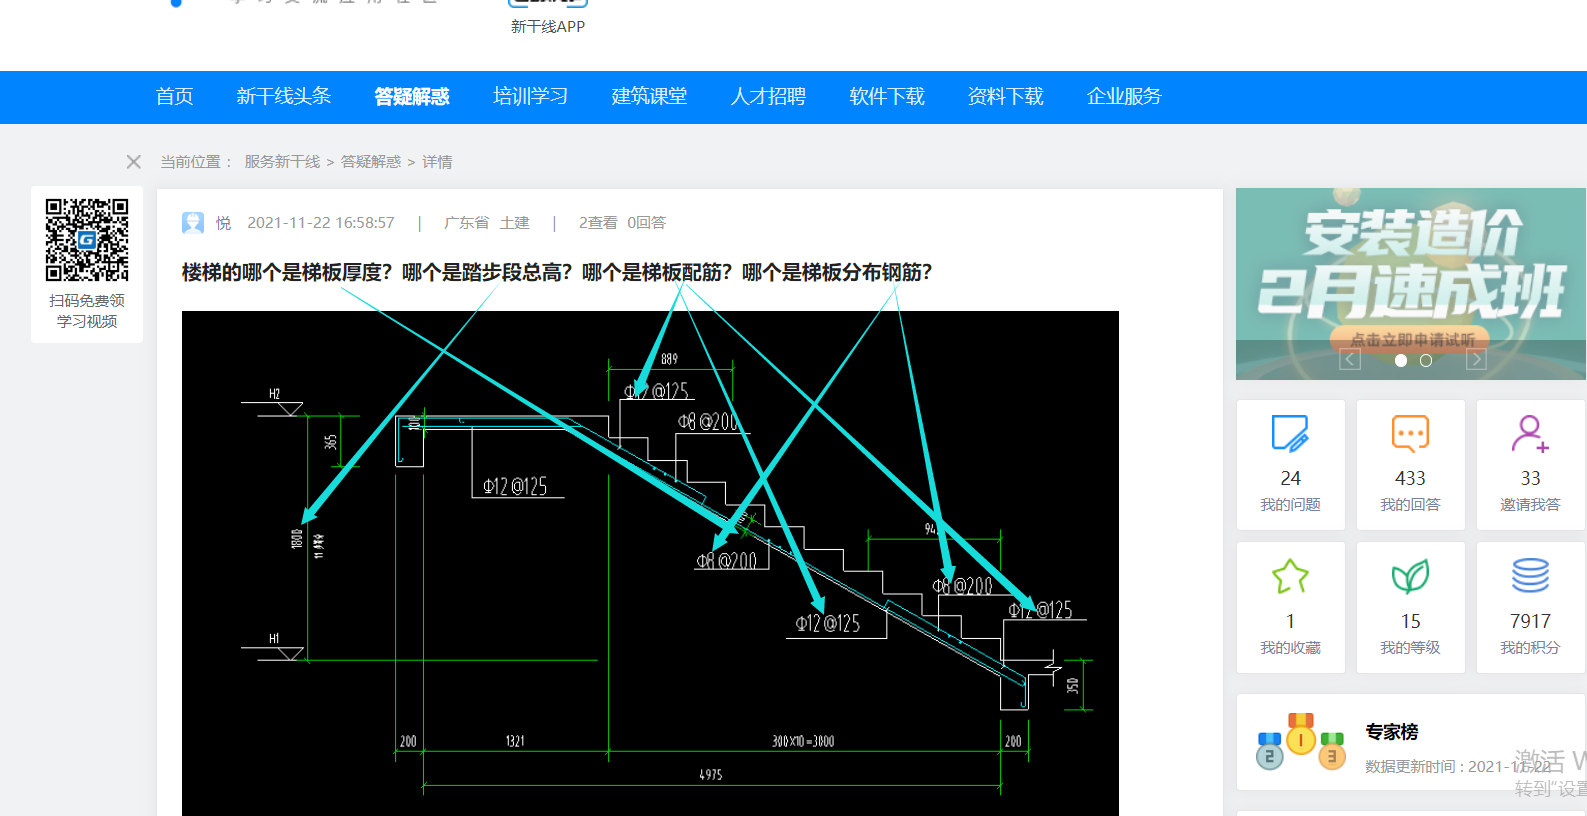Open 企业服务 menu item

pos(1124,96)
